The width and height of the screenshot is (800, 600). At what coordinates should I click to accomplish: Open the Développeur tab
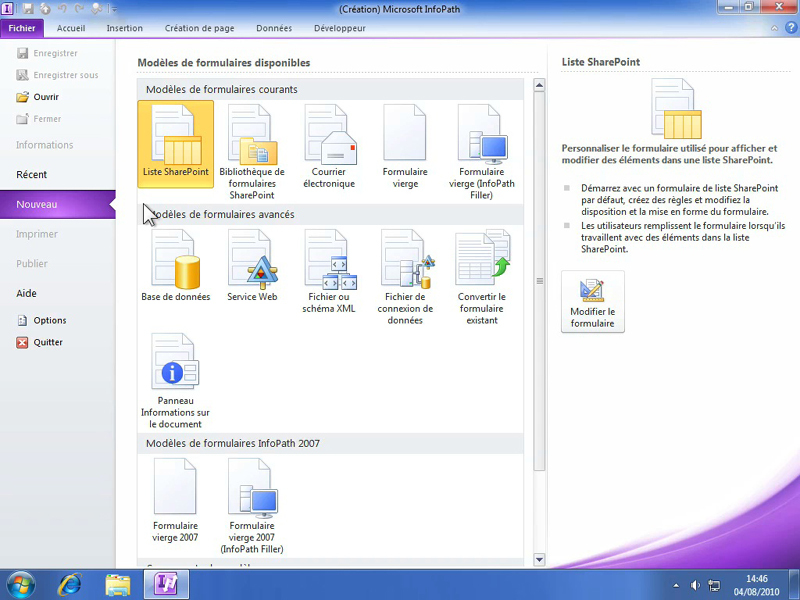340,28
